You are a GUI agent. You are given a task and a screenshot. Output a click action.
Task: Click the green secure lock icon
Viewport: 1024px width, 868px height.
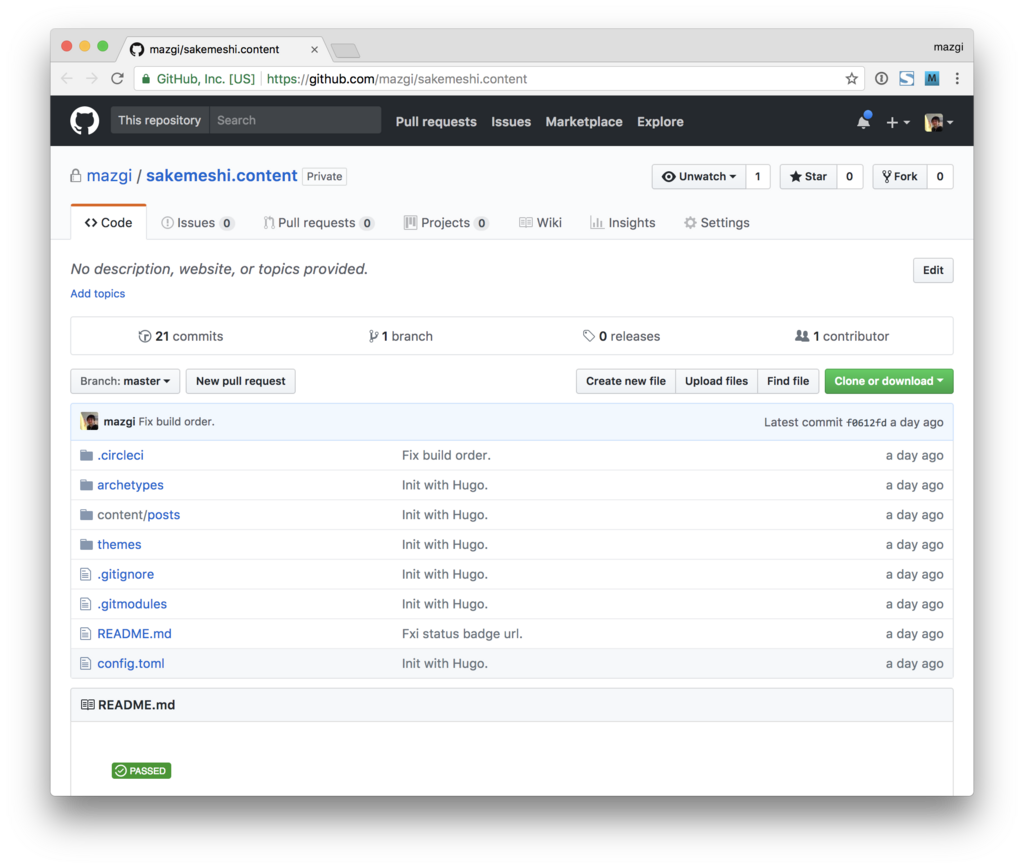click(x=146, y=79)
